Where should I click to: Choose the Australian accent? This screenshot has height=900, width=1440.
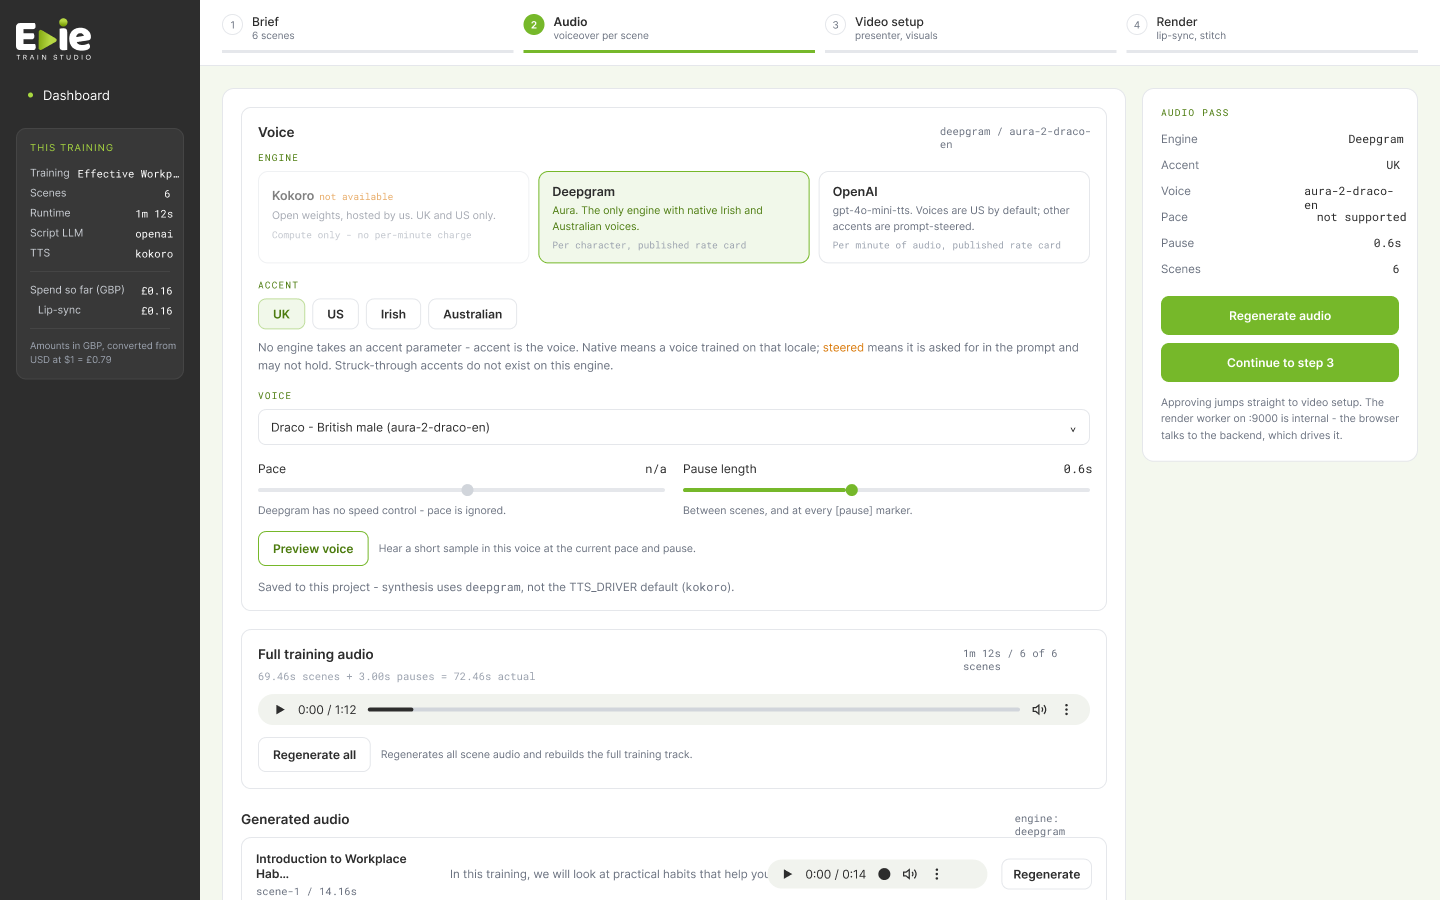click(472, 314)
